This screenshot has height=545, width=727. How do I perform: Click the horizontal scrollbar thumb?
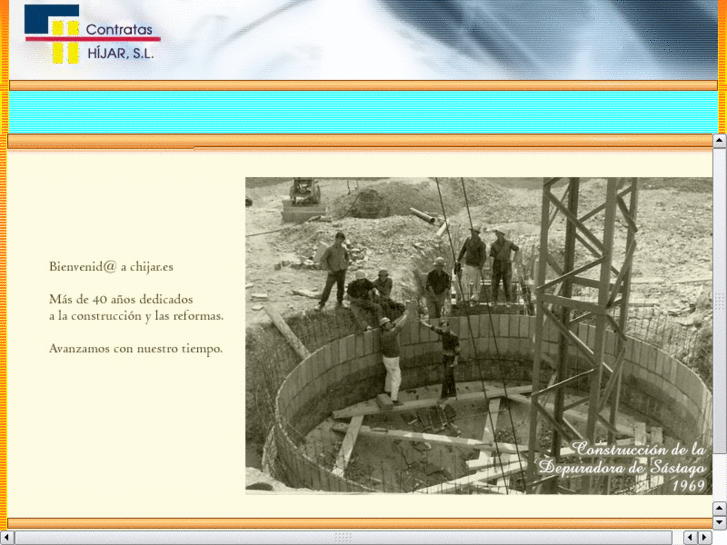pyautogui.click(x=343, y=538)
